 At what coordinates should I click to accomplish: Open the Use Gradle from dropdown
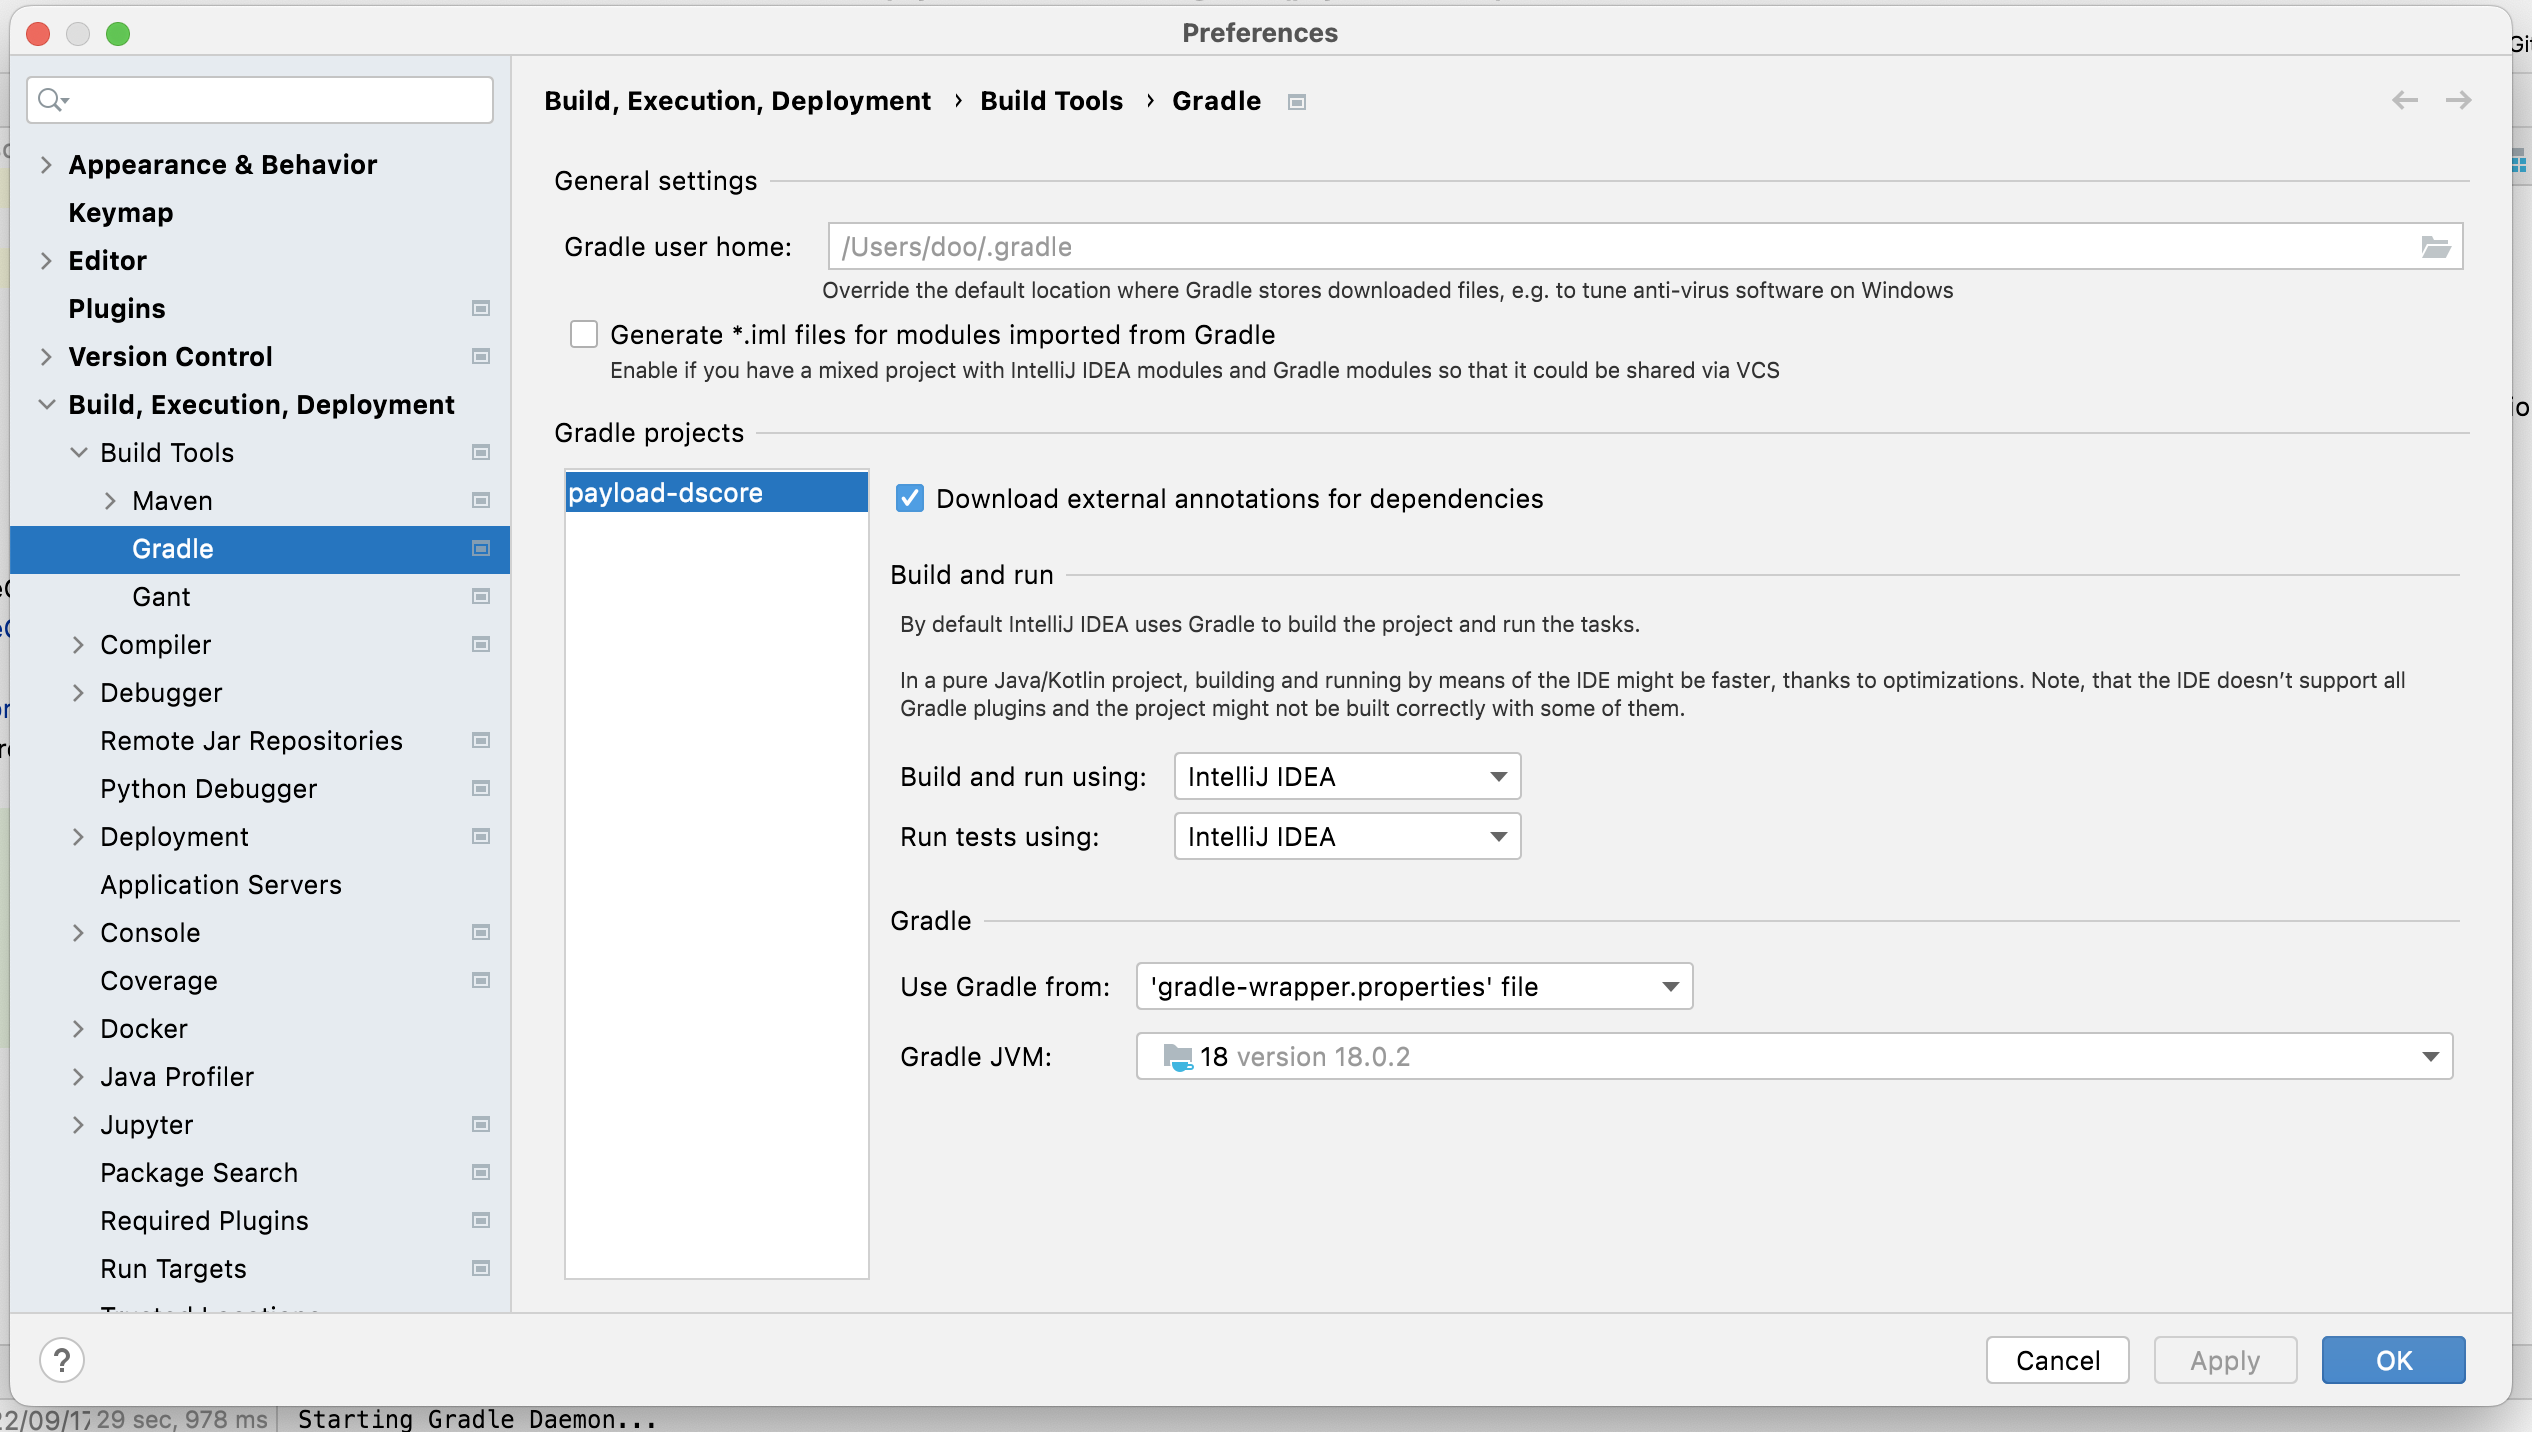pos(1414,986)
